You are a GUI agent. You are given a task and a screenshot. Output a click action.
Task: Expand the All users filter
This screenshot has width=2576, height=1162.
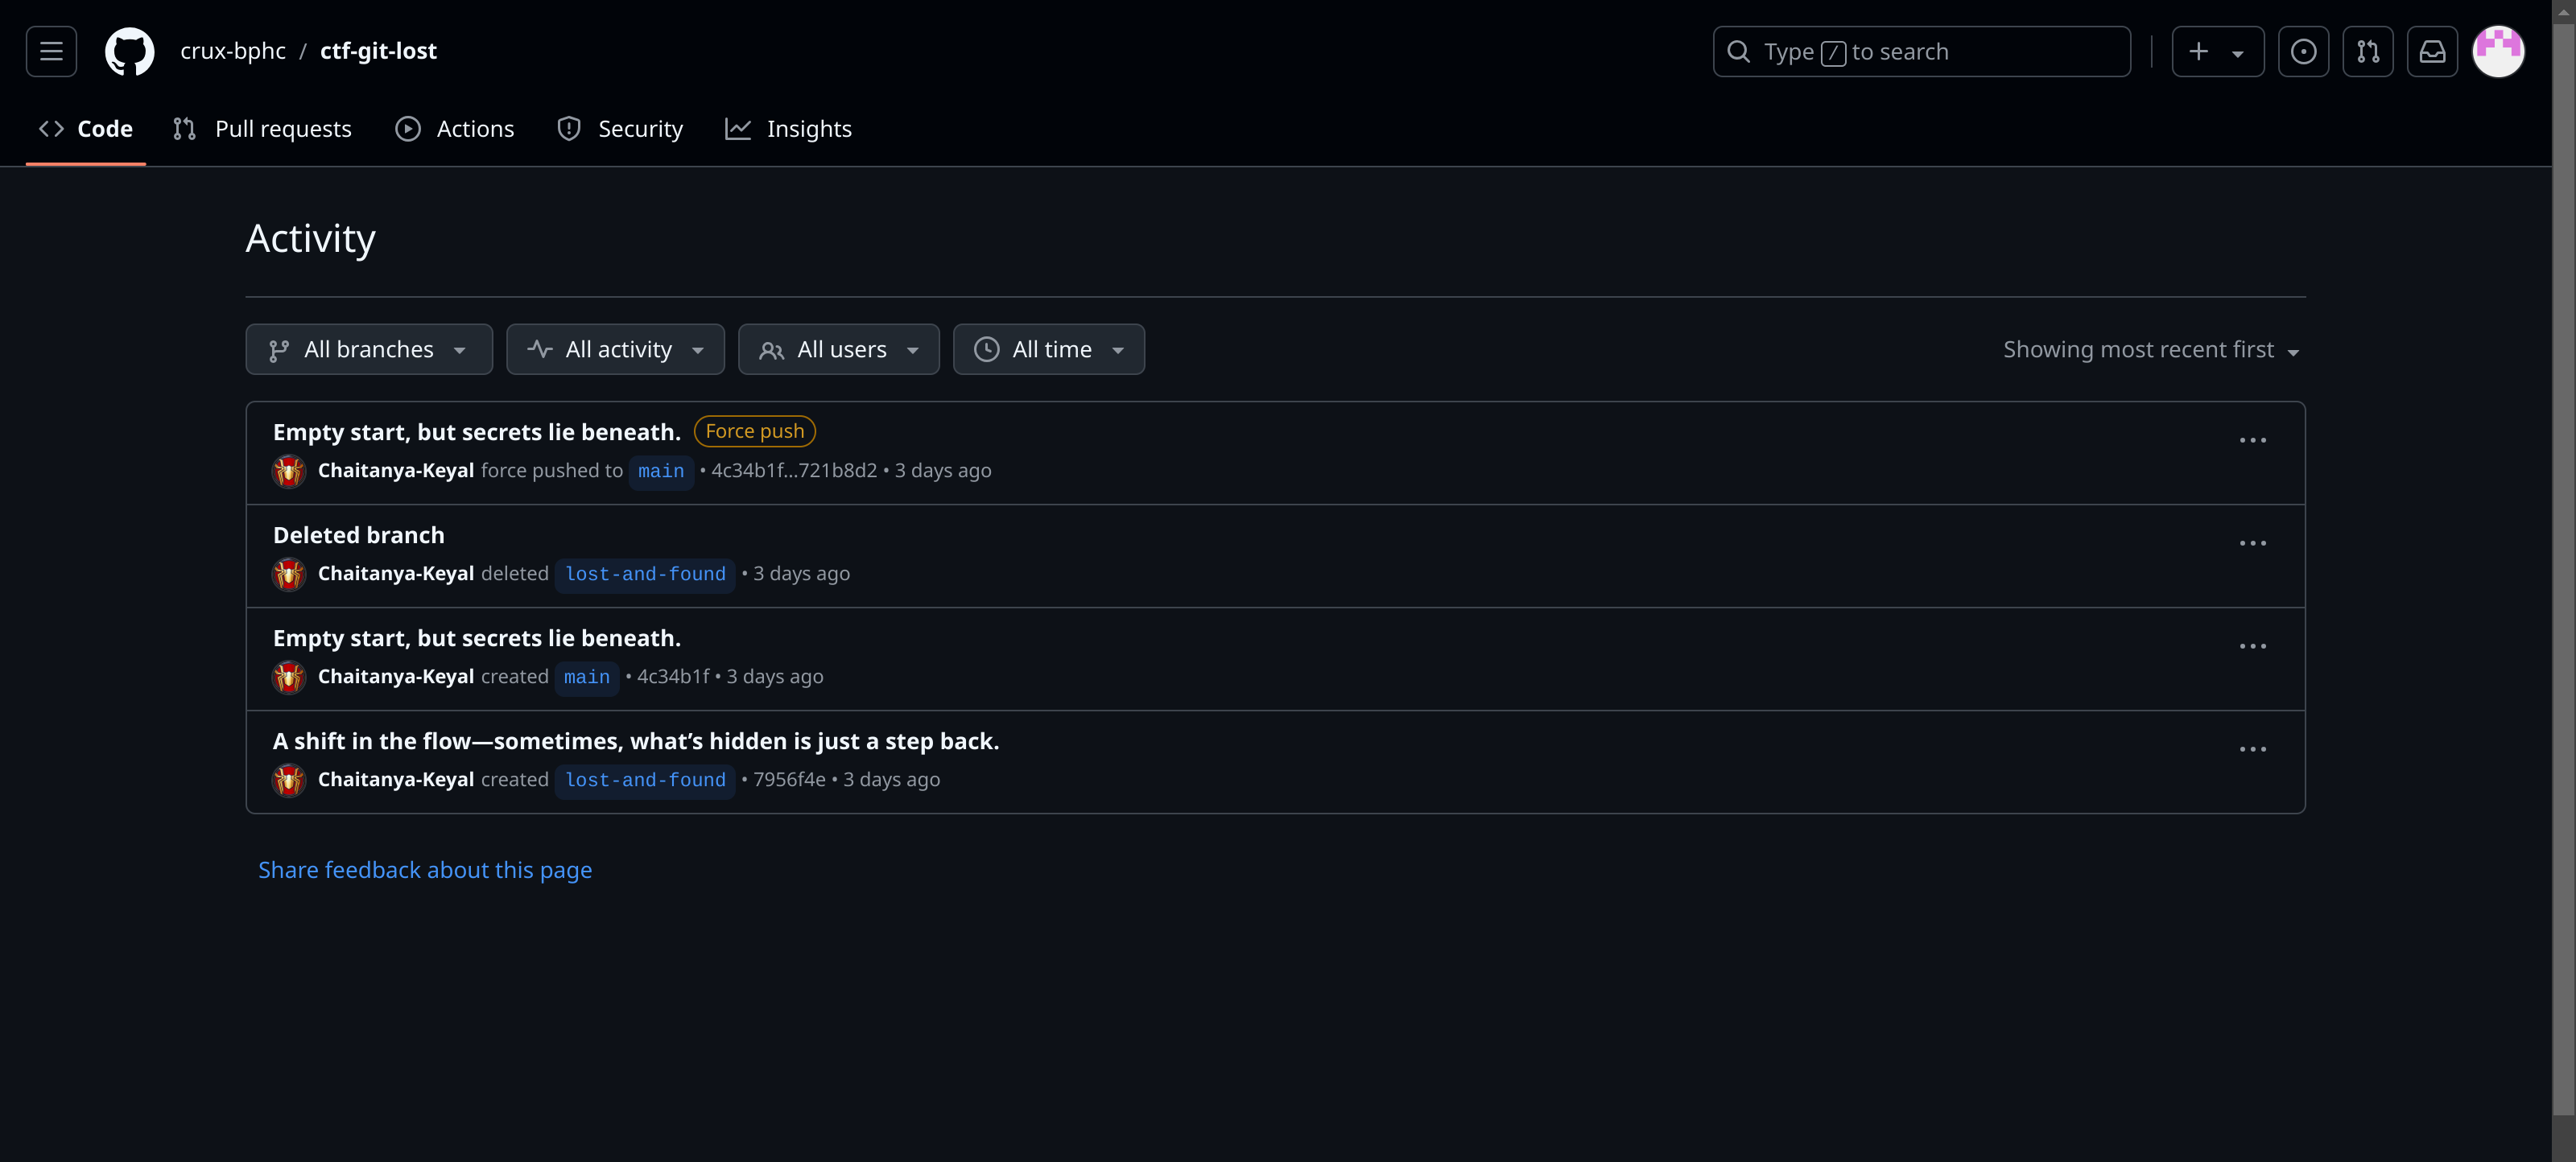838,349
